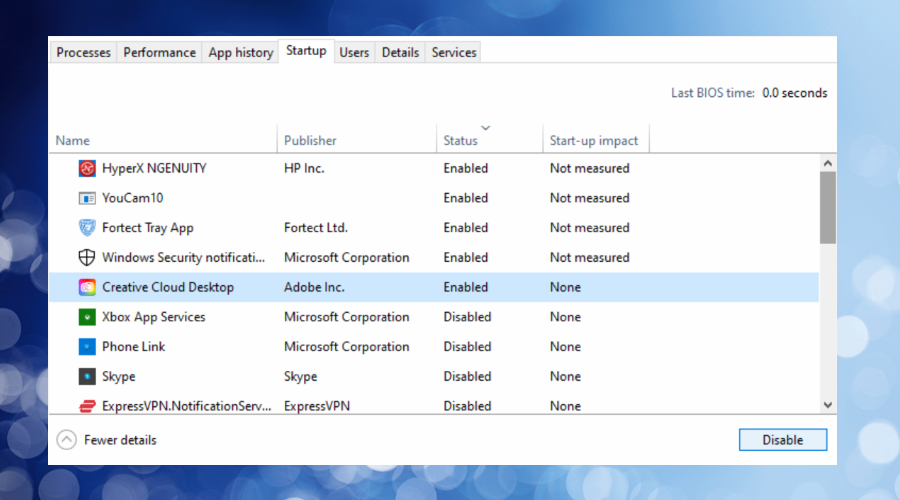Image resolution: width=900 pixels, height=500 pixels.
Task: Click the ExpressVPN NotificationService icon
Action: point(87,406)
